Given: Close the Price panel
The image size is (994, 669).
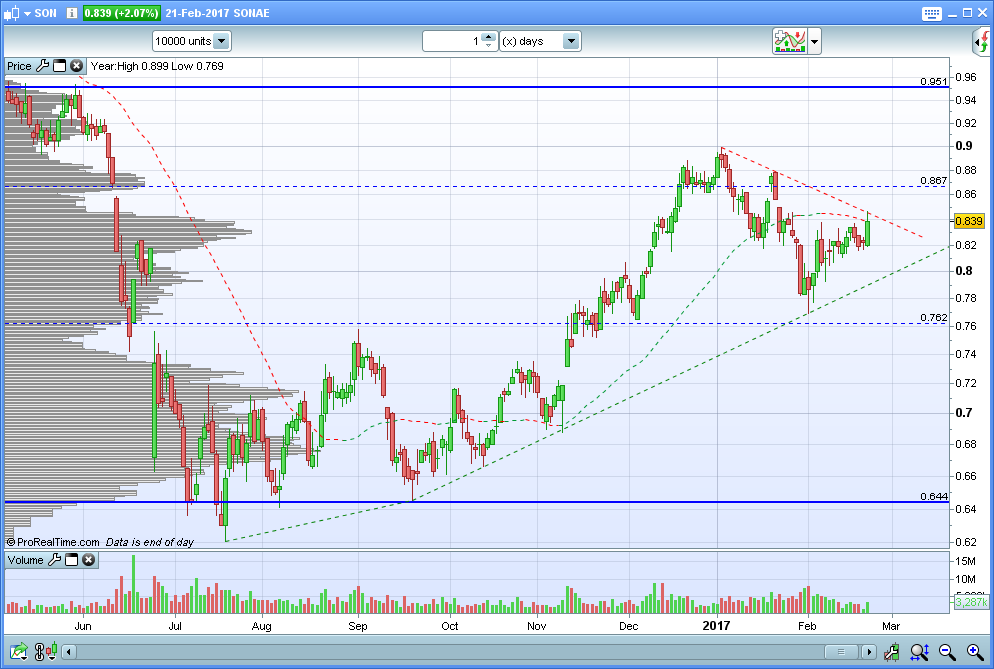Looking at the screenshot, I should click(x=76, y=65).
